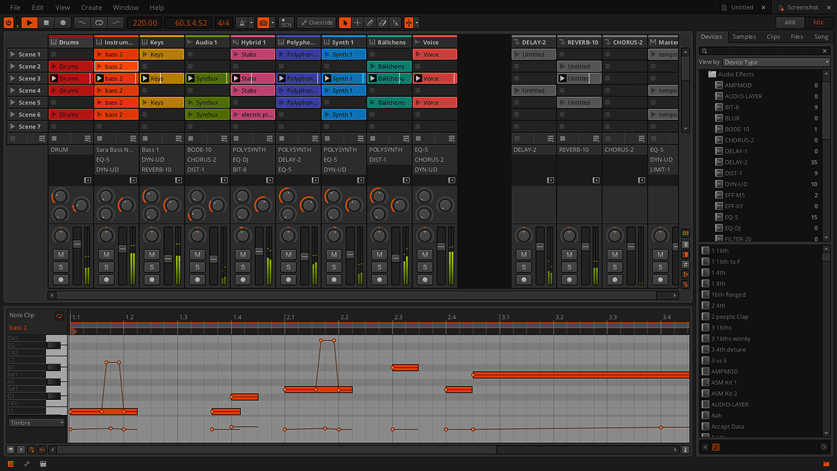Toggle the metronome icon

[x=242, y=22]
